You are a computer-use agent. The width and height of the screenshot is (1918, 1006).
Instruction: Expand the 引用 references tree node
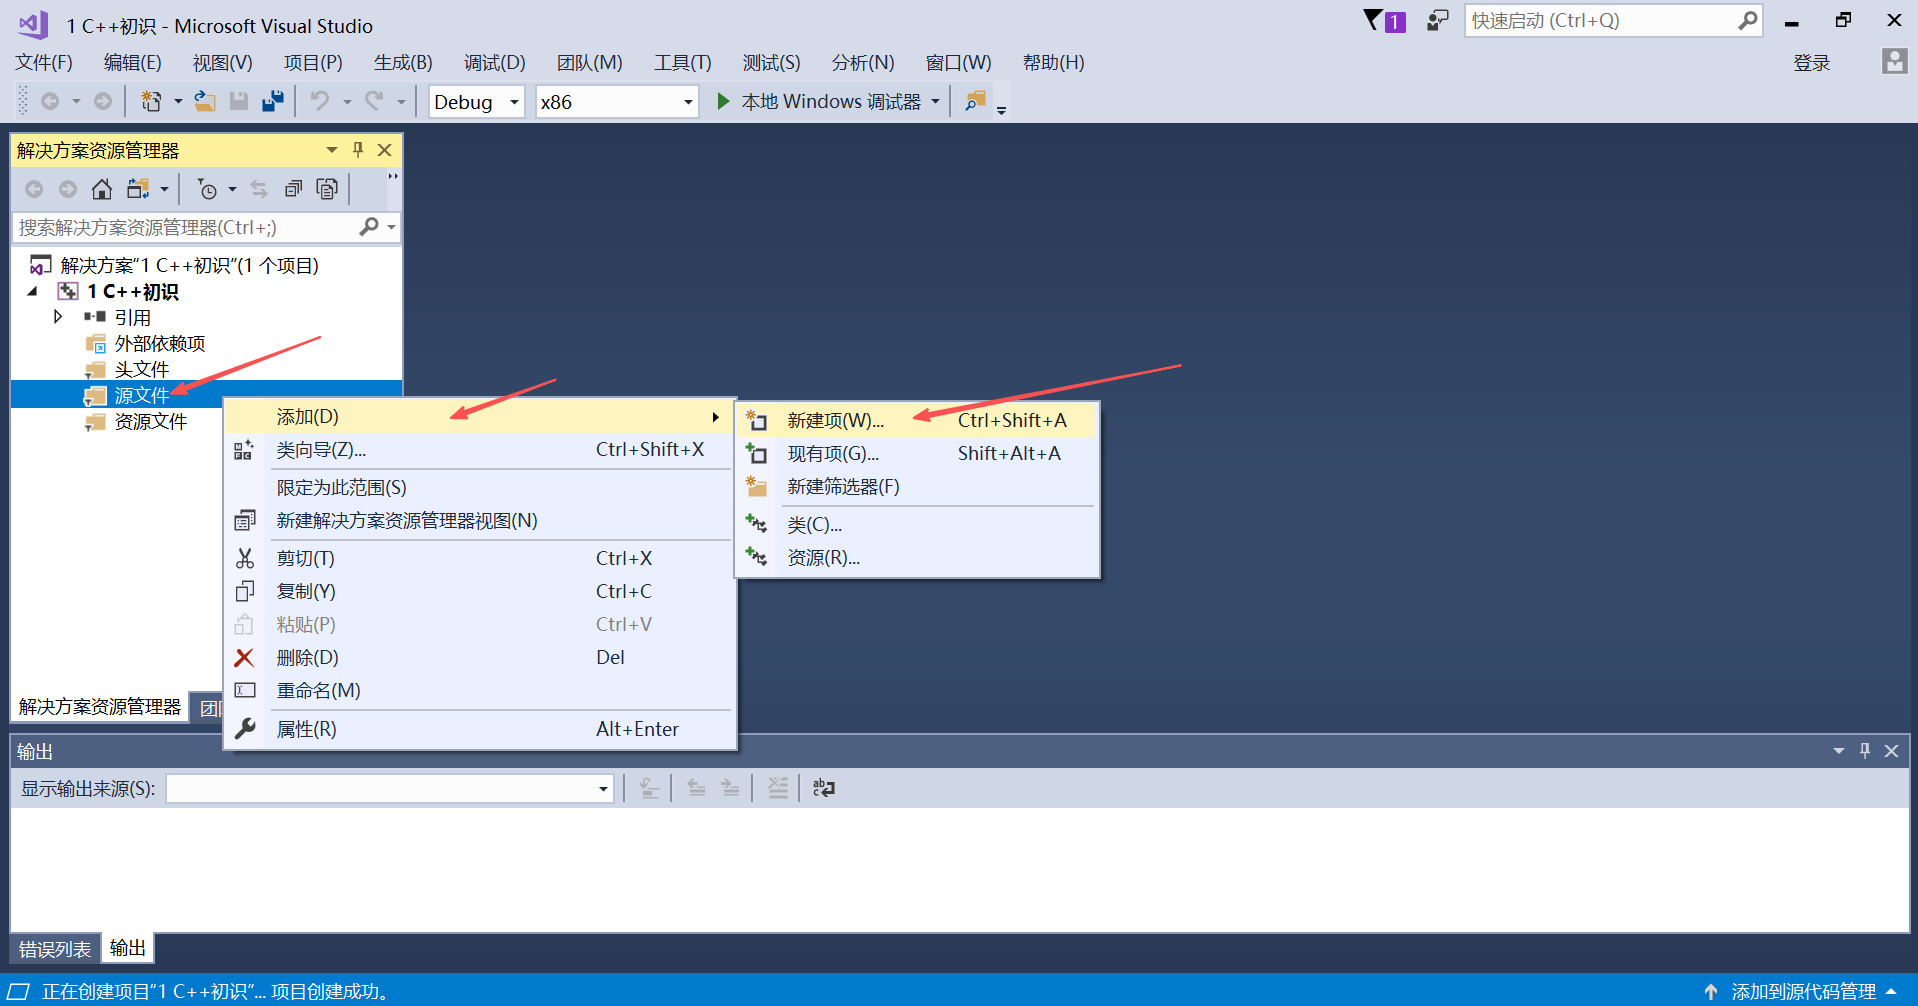58,317
